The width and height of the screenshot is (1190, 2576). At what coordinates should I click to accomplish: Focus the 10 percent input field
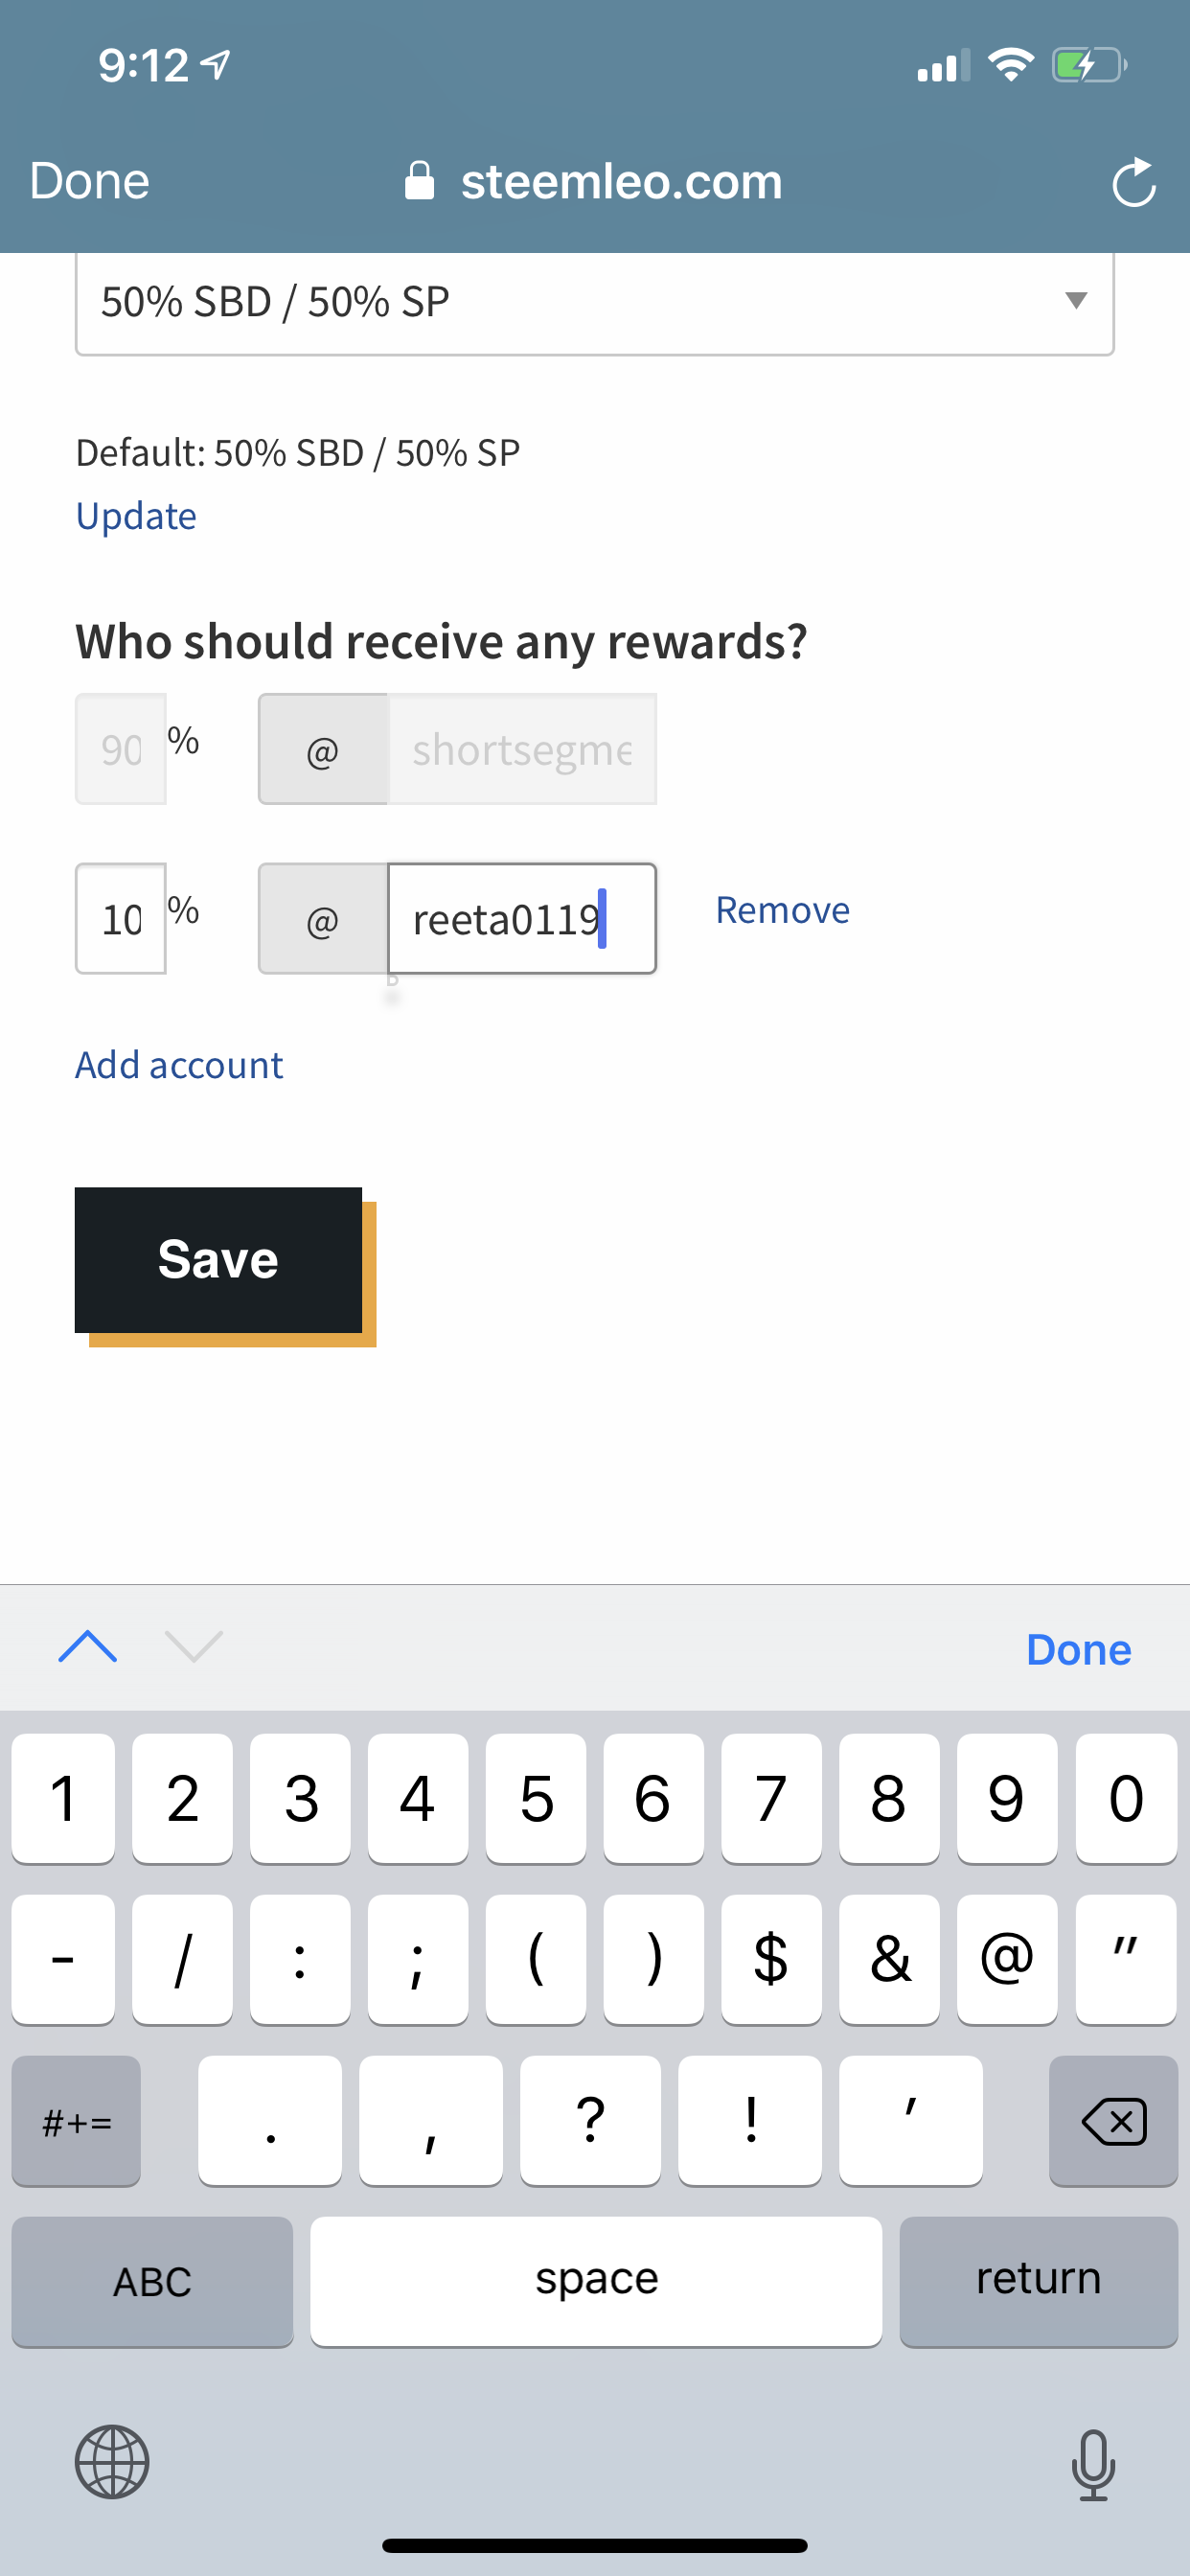(x=120, y=918)
